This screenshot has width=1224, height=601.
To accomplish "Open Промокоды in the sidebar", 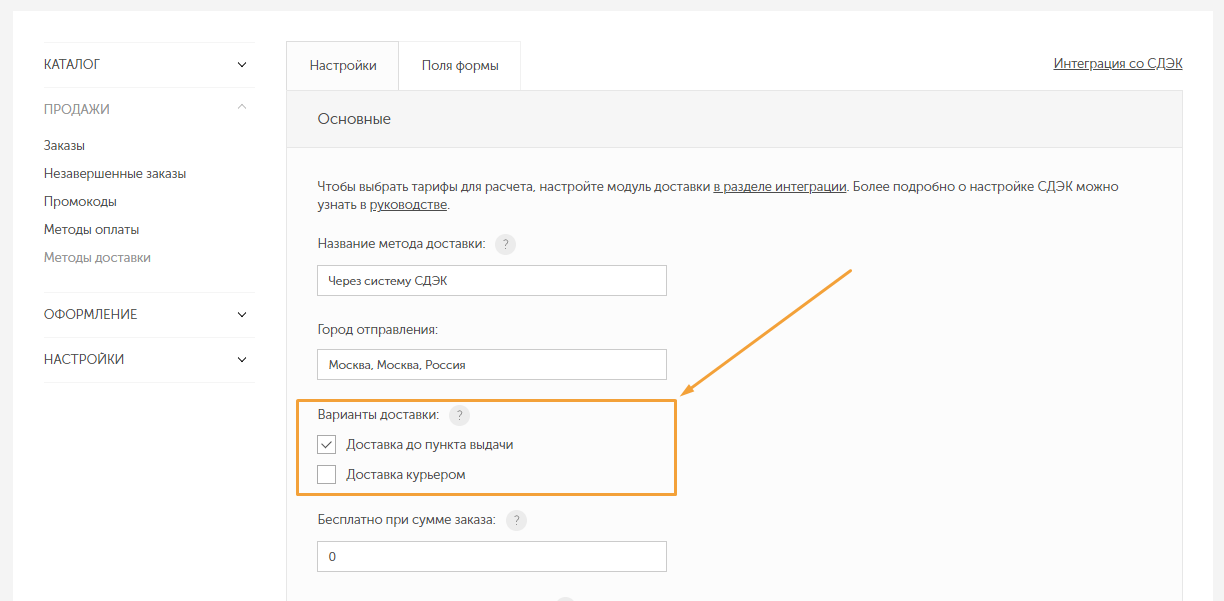I will [80, 201].
